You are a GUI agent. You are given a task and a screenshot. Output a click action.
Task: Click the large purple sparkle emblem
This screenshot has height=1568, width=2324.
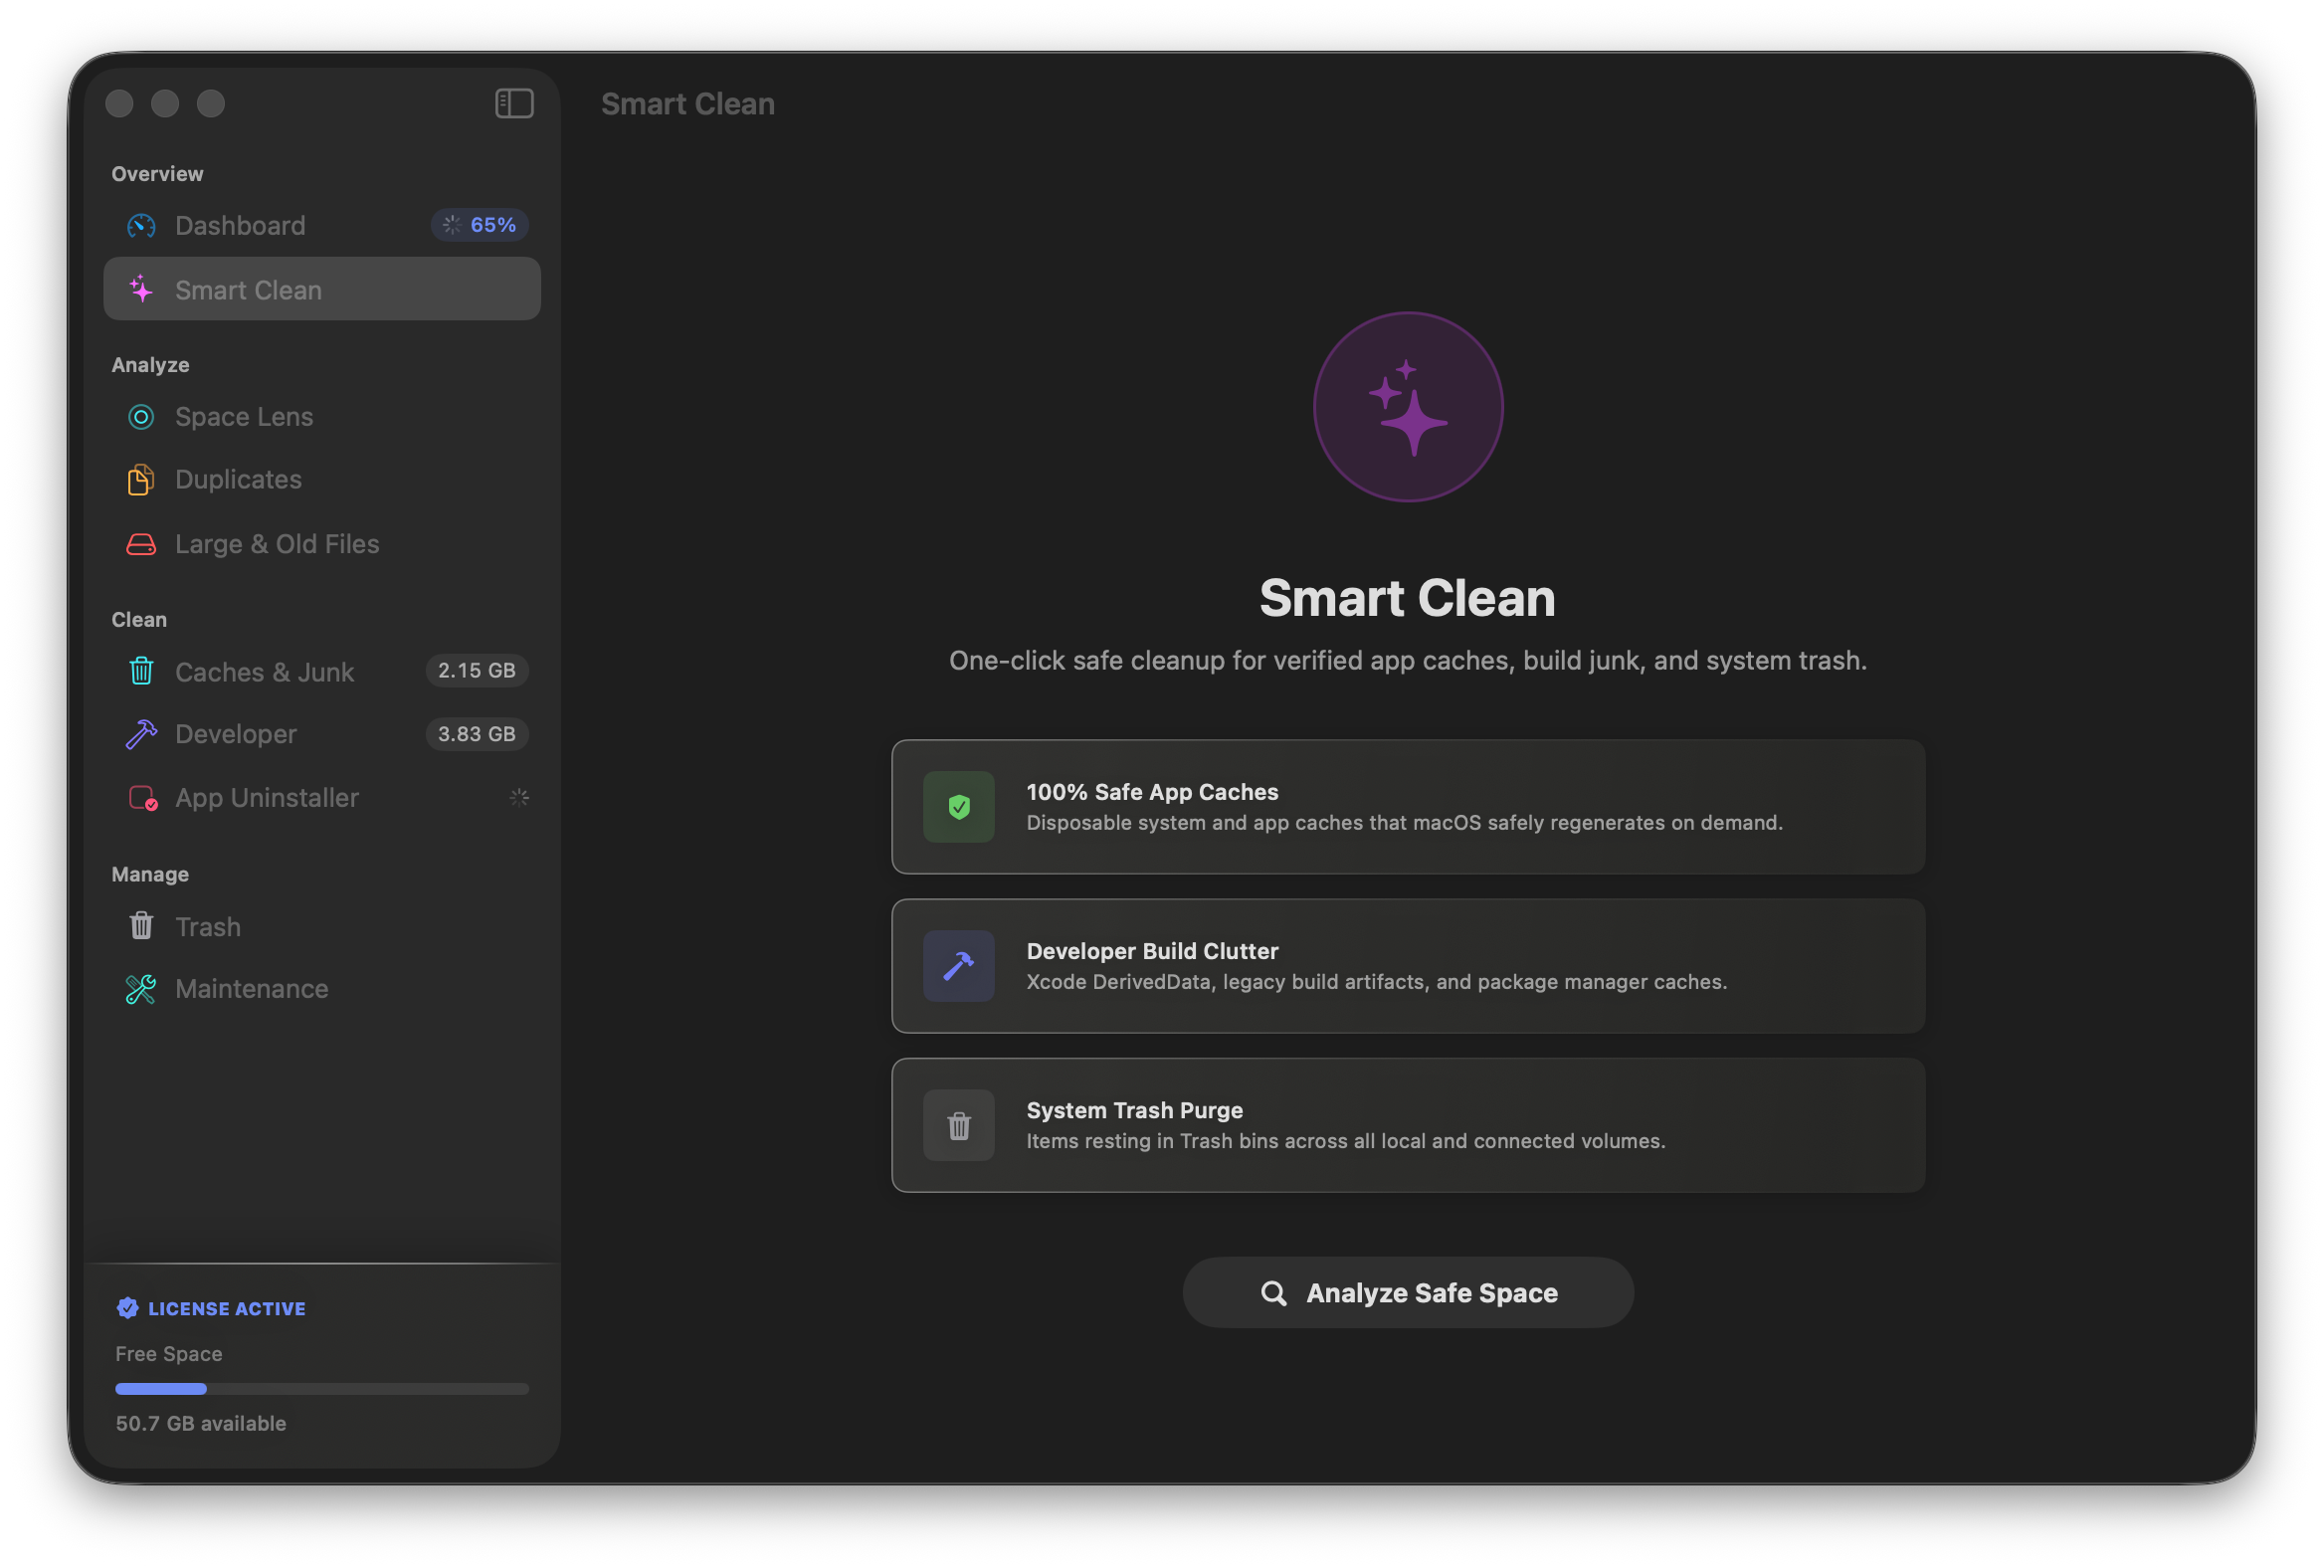[x=1408, y=407]
